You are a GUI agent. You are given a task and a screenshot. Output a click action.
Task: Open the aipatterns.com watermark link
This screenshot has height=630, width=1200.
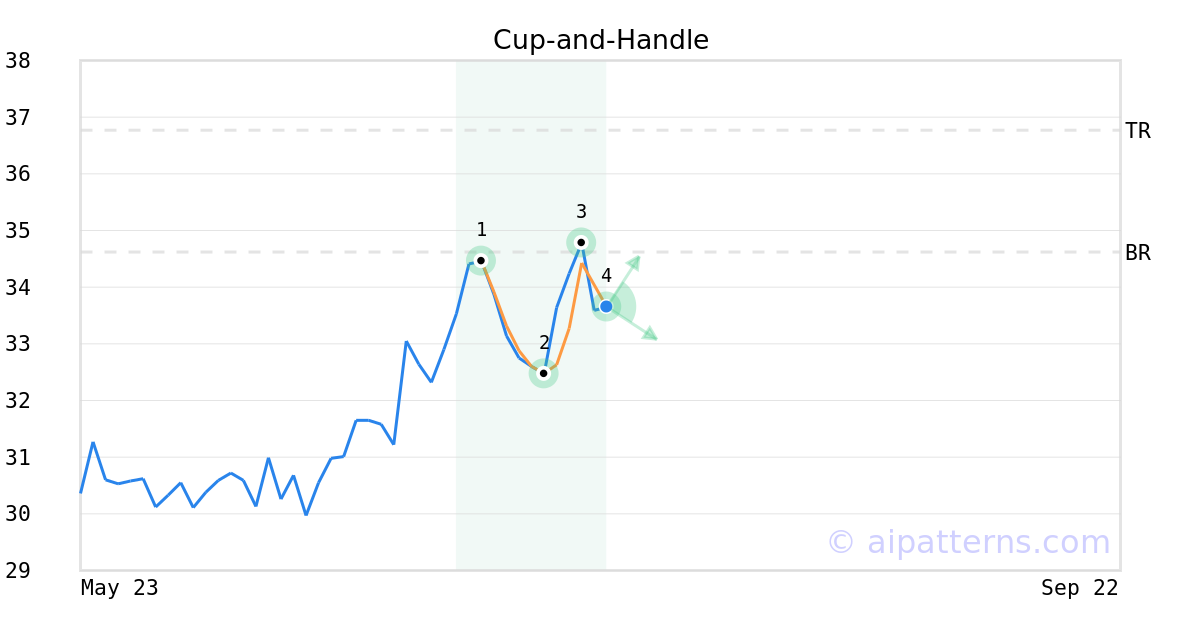[x=968, y=542]
